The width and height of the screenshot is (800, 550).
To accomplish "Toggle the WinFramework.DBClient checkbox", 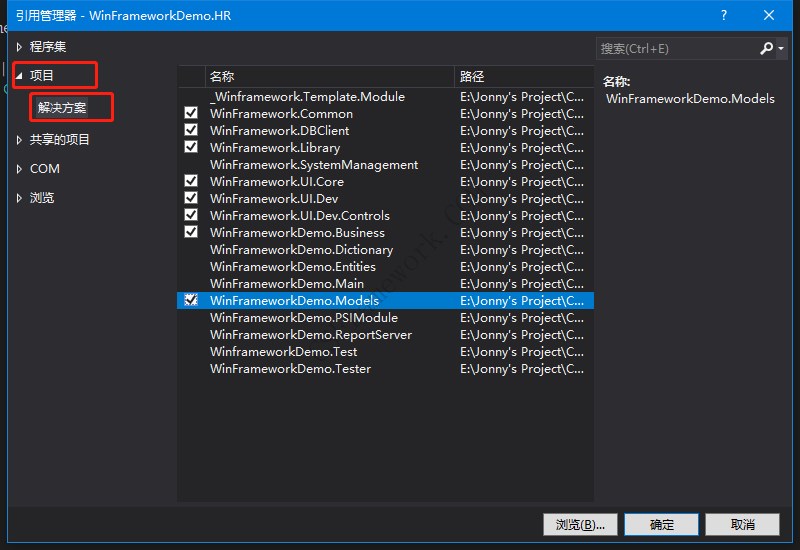I will click(191, 130).
